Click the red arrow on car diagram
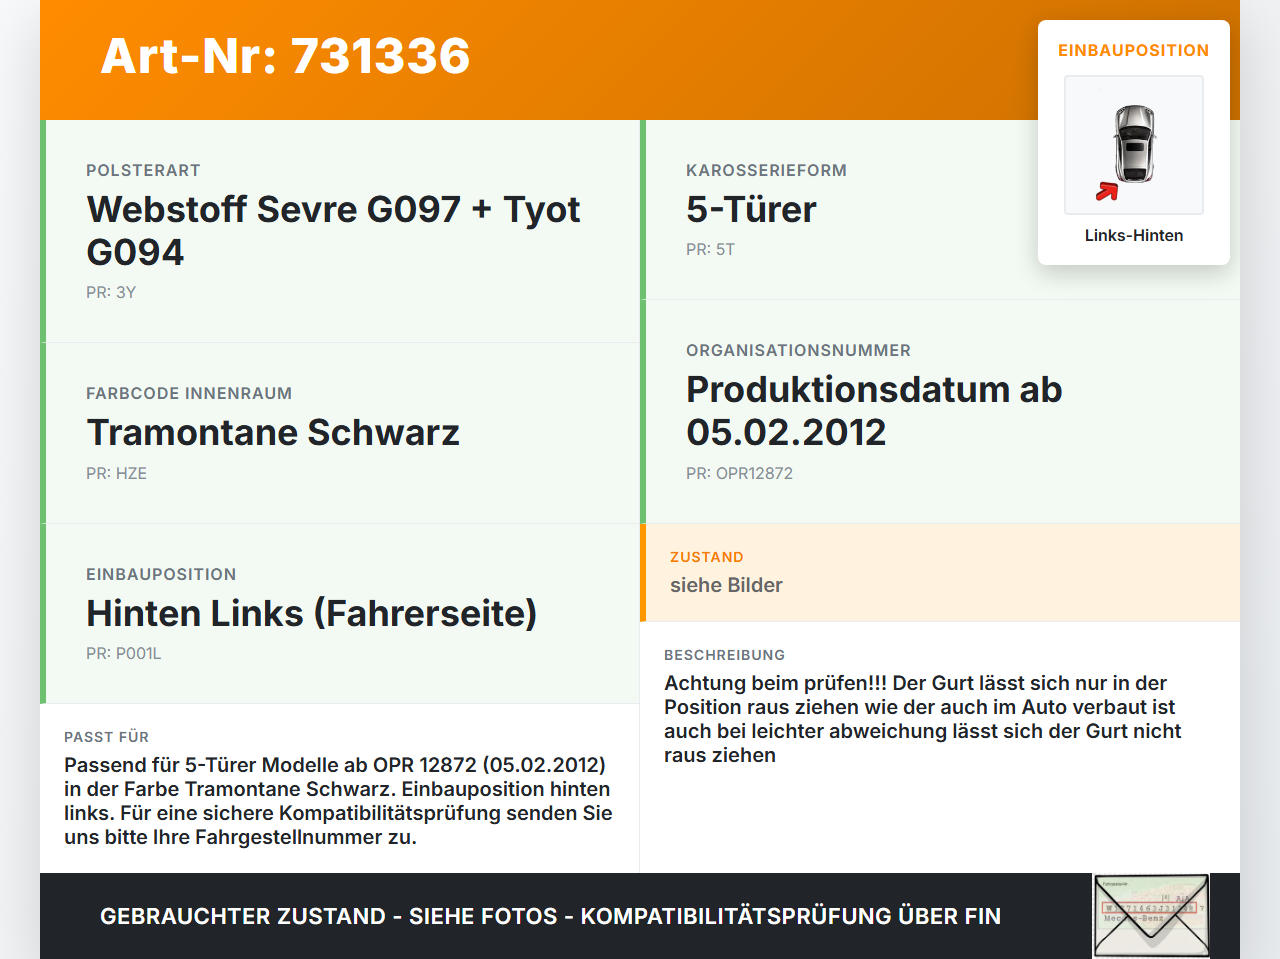 pyautogui.click(x=1106, y=191)
